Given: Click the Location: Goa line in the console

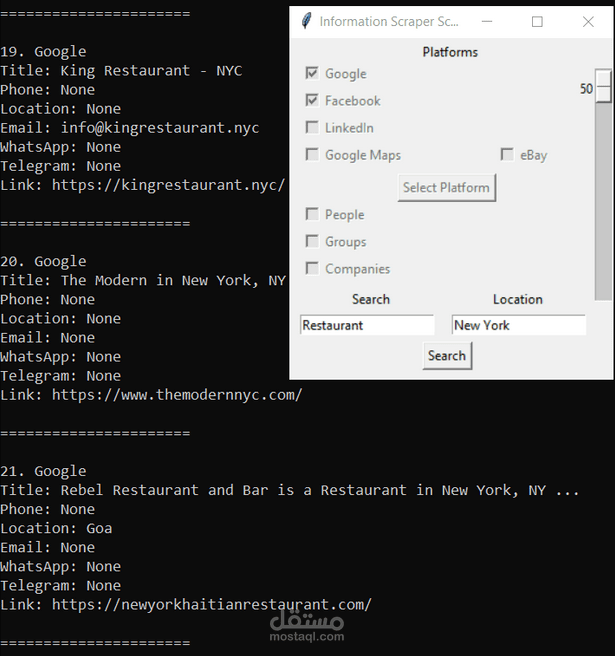Looking at the screenshot, I should [56, 528].
